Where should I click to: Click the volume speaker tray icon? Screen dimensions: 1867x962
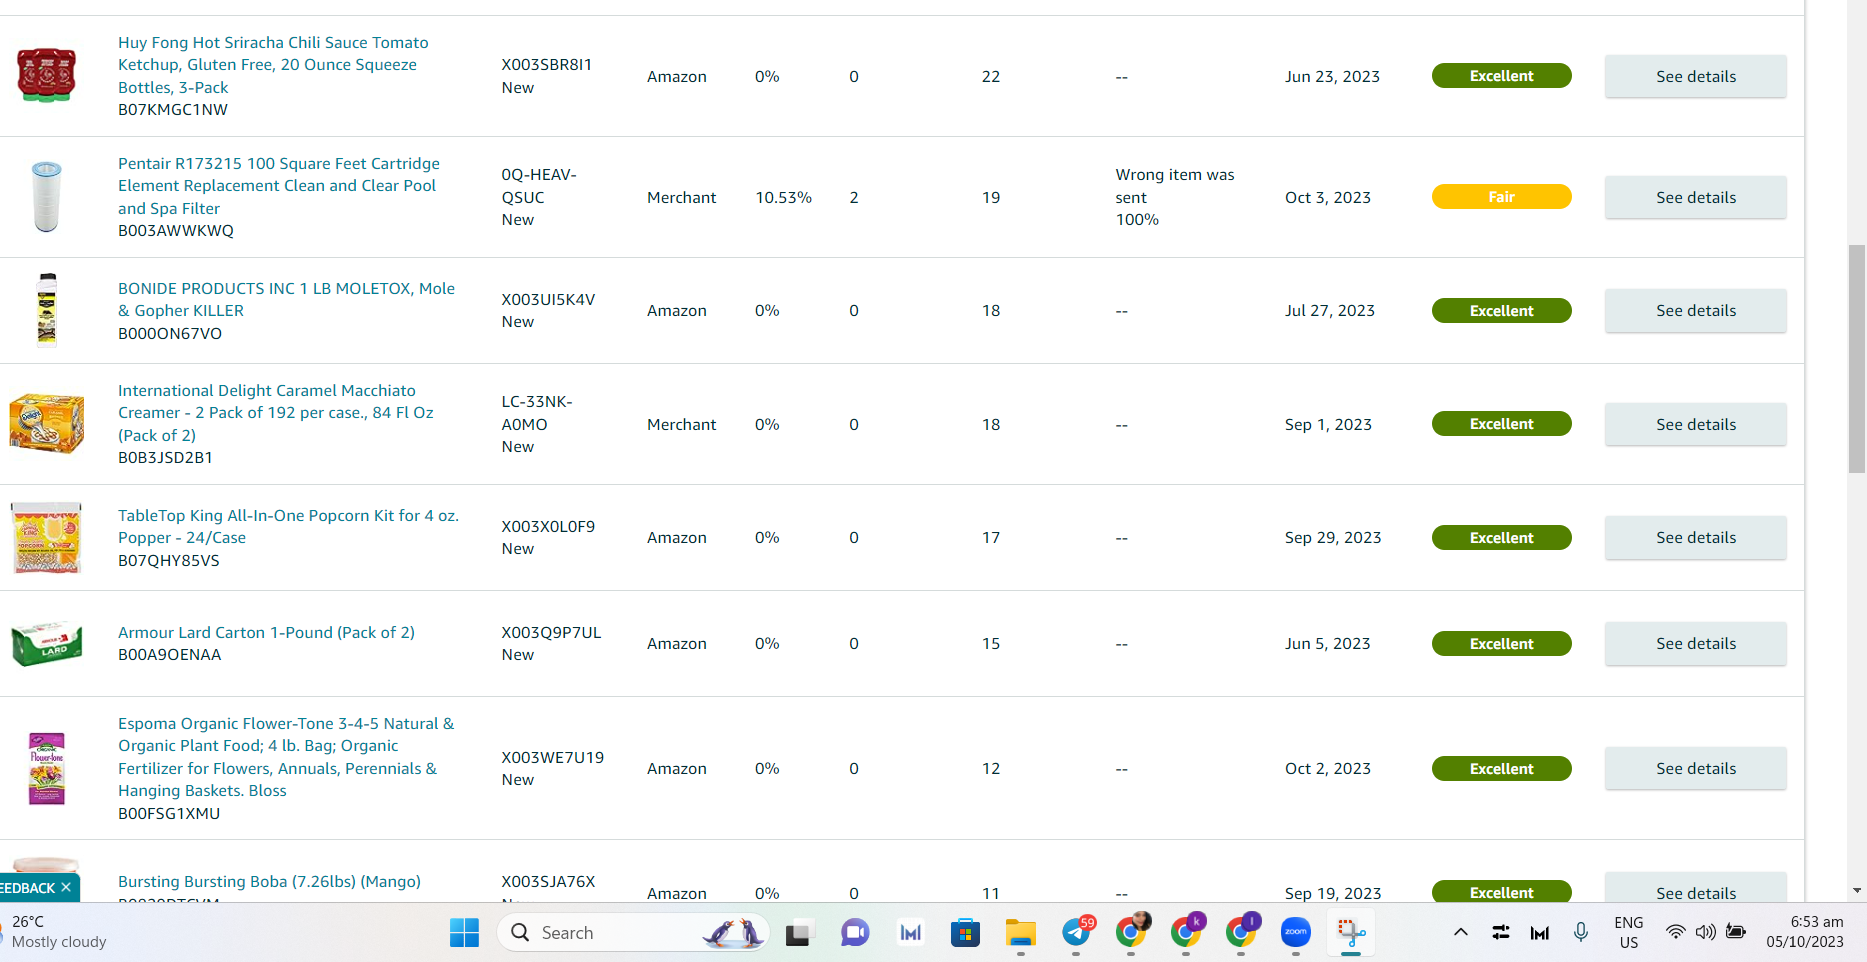tap(1706, 932)
